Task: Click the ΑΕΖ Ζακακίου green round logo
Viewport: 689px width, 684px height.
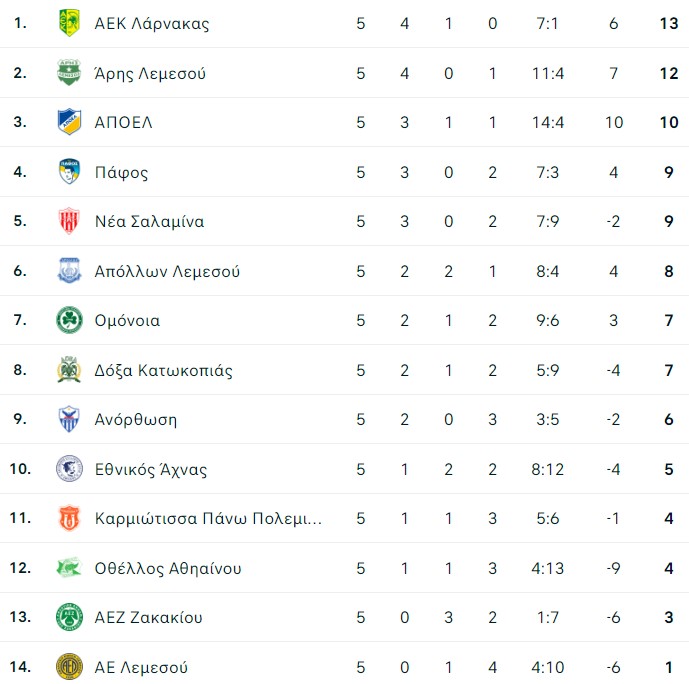Action: click(69, 617)
